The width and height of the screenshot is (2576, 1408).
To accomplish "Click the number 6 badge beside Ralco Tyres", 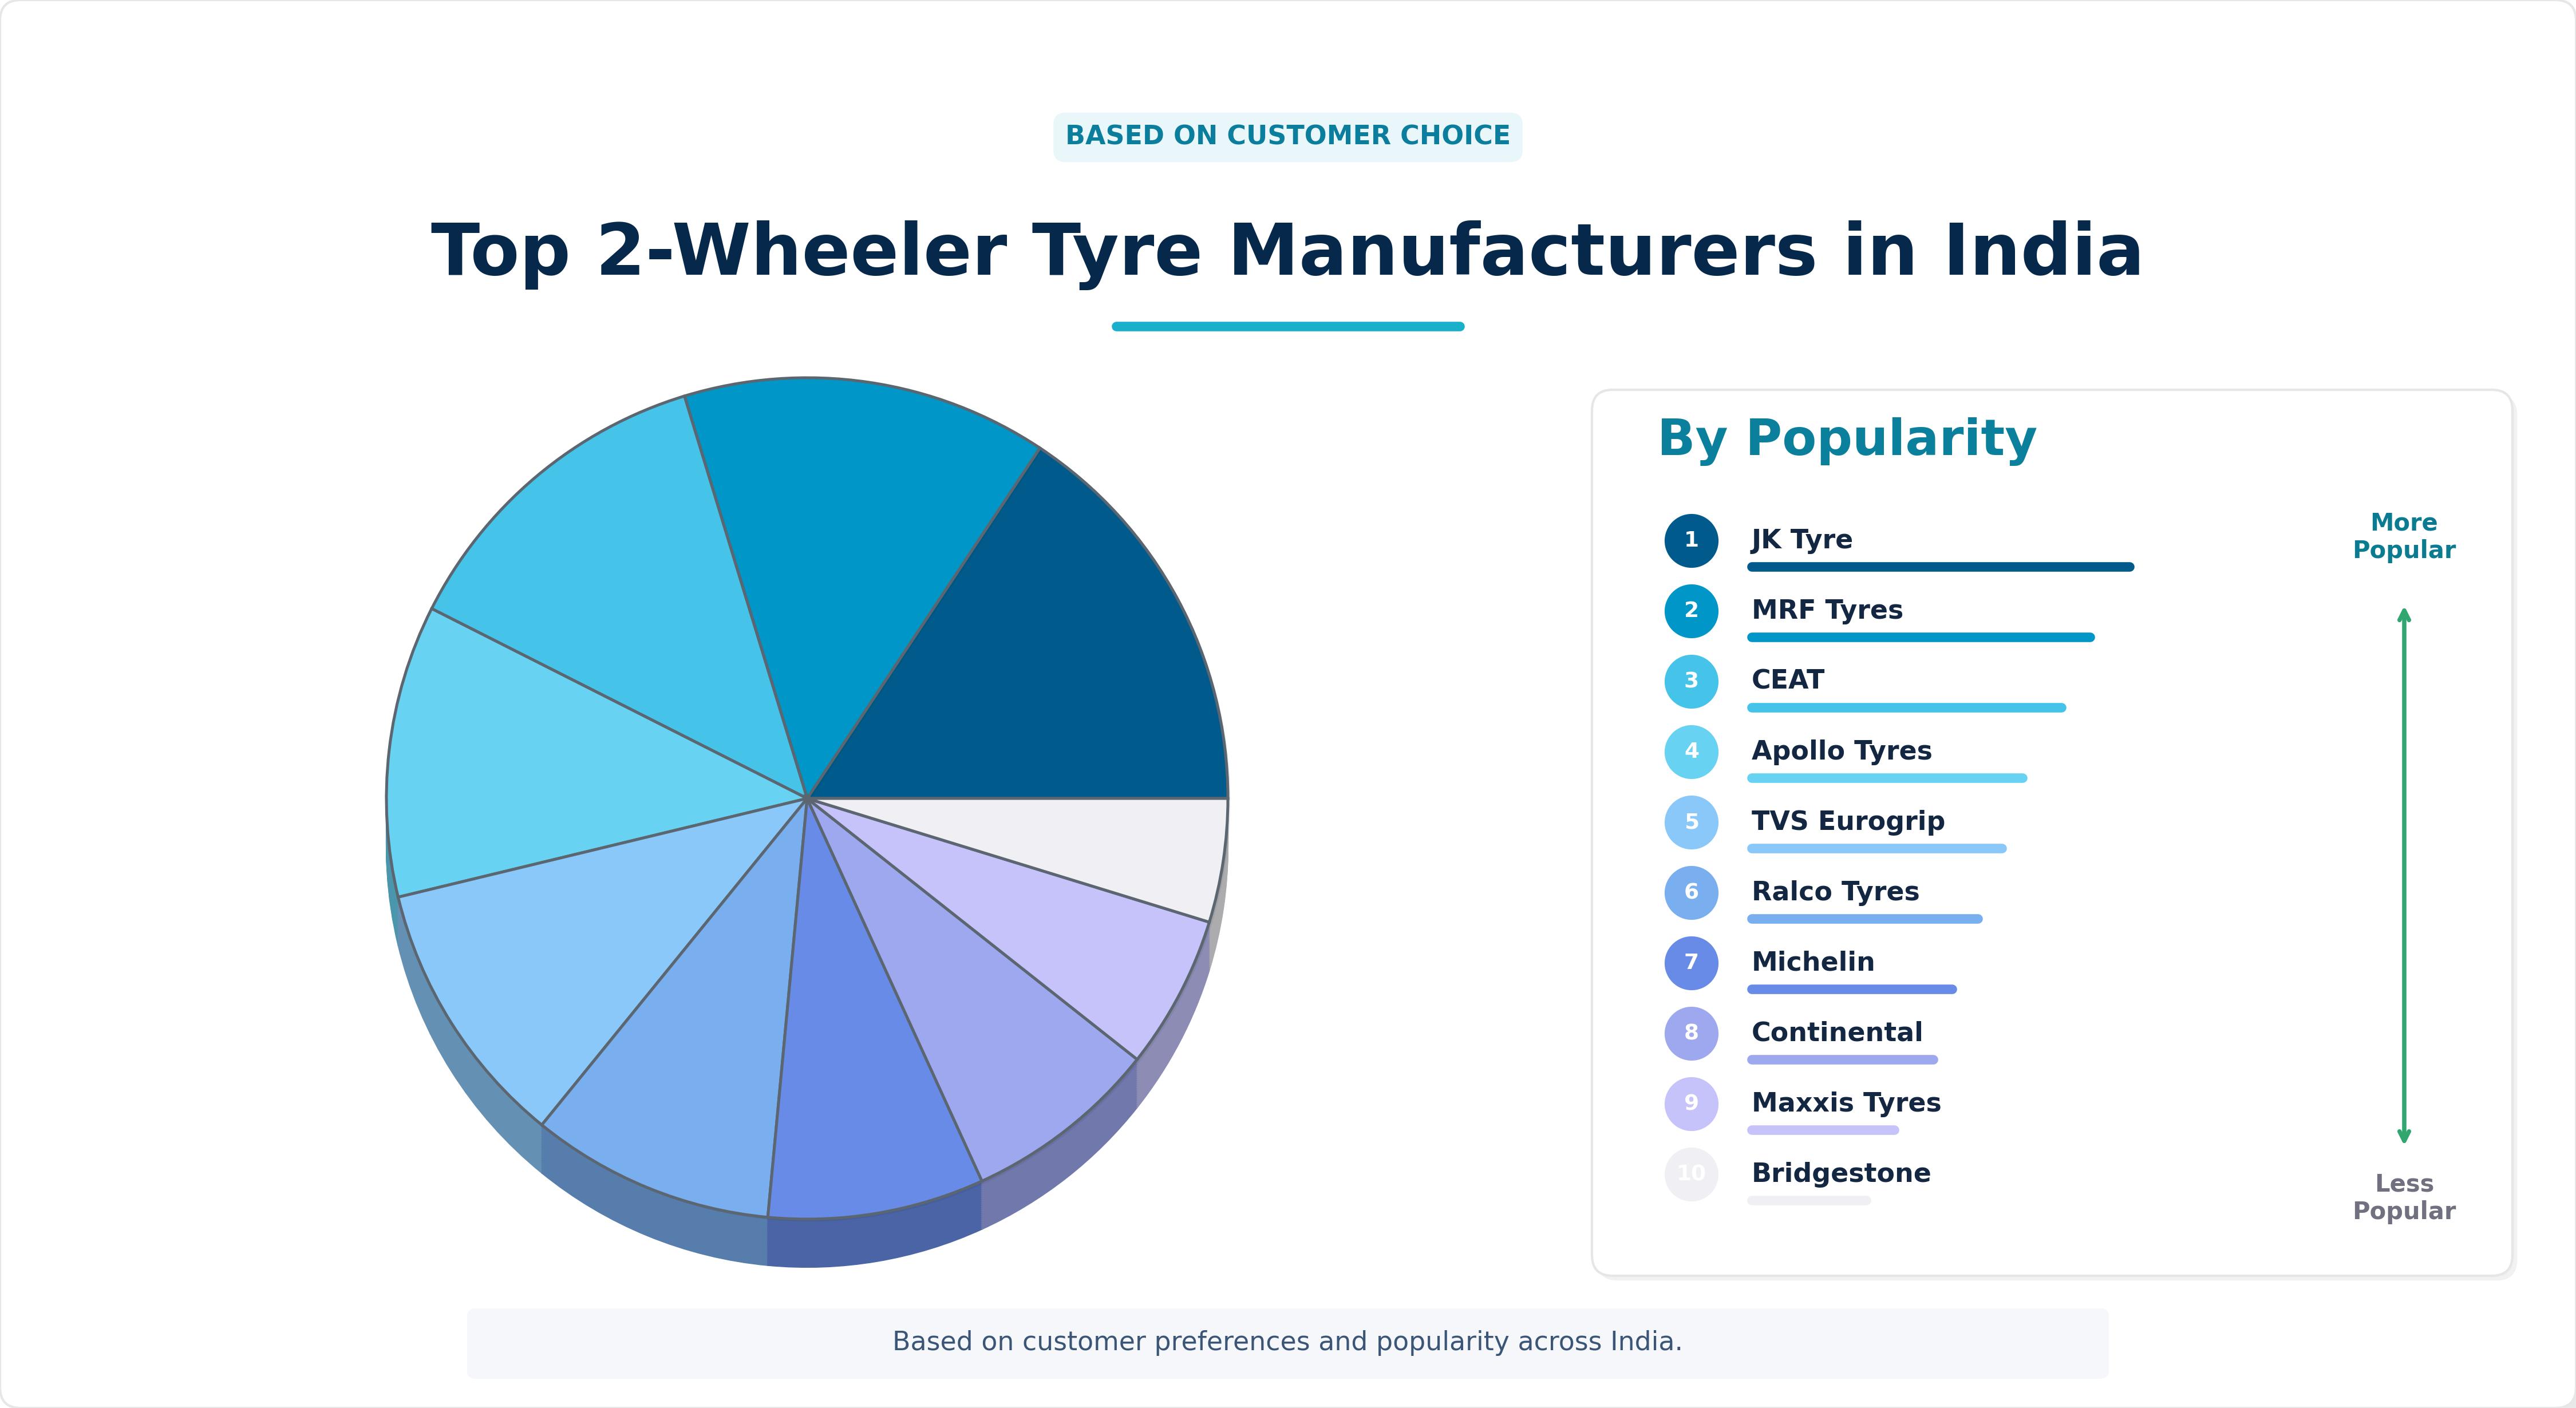I will point(1691,893).
